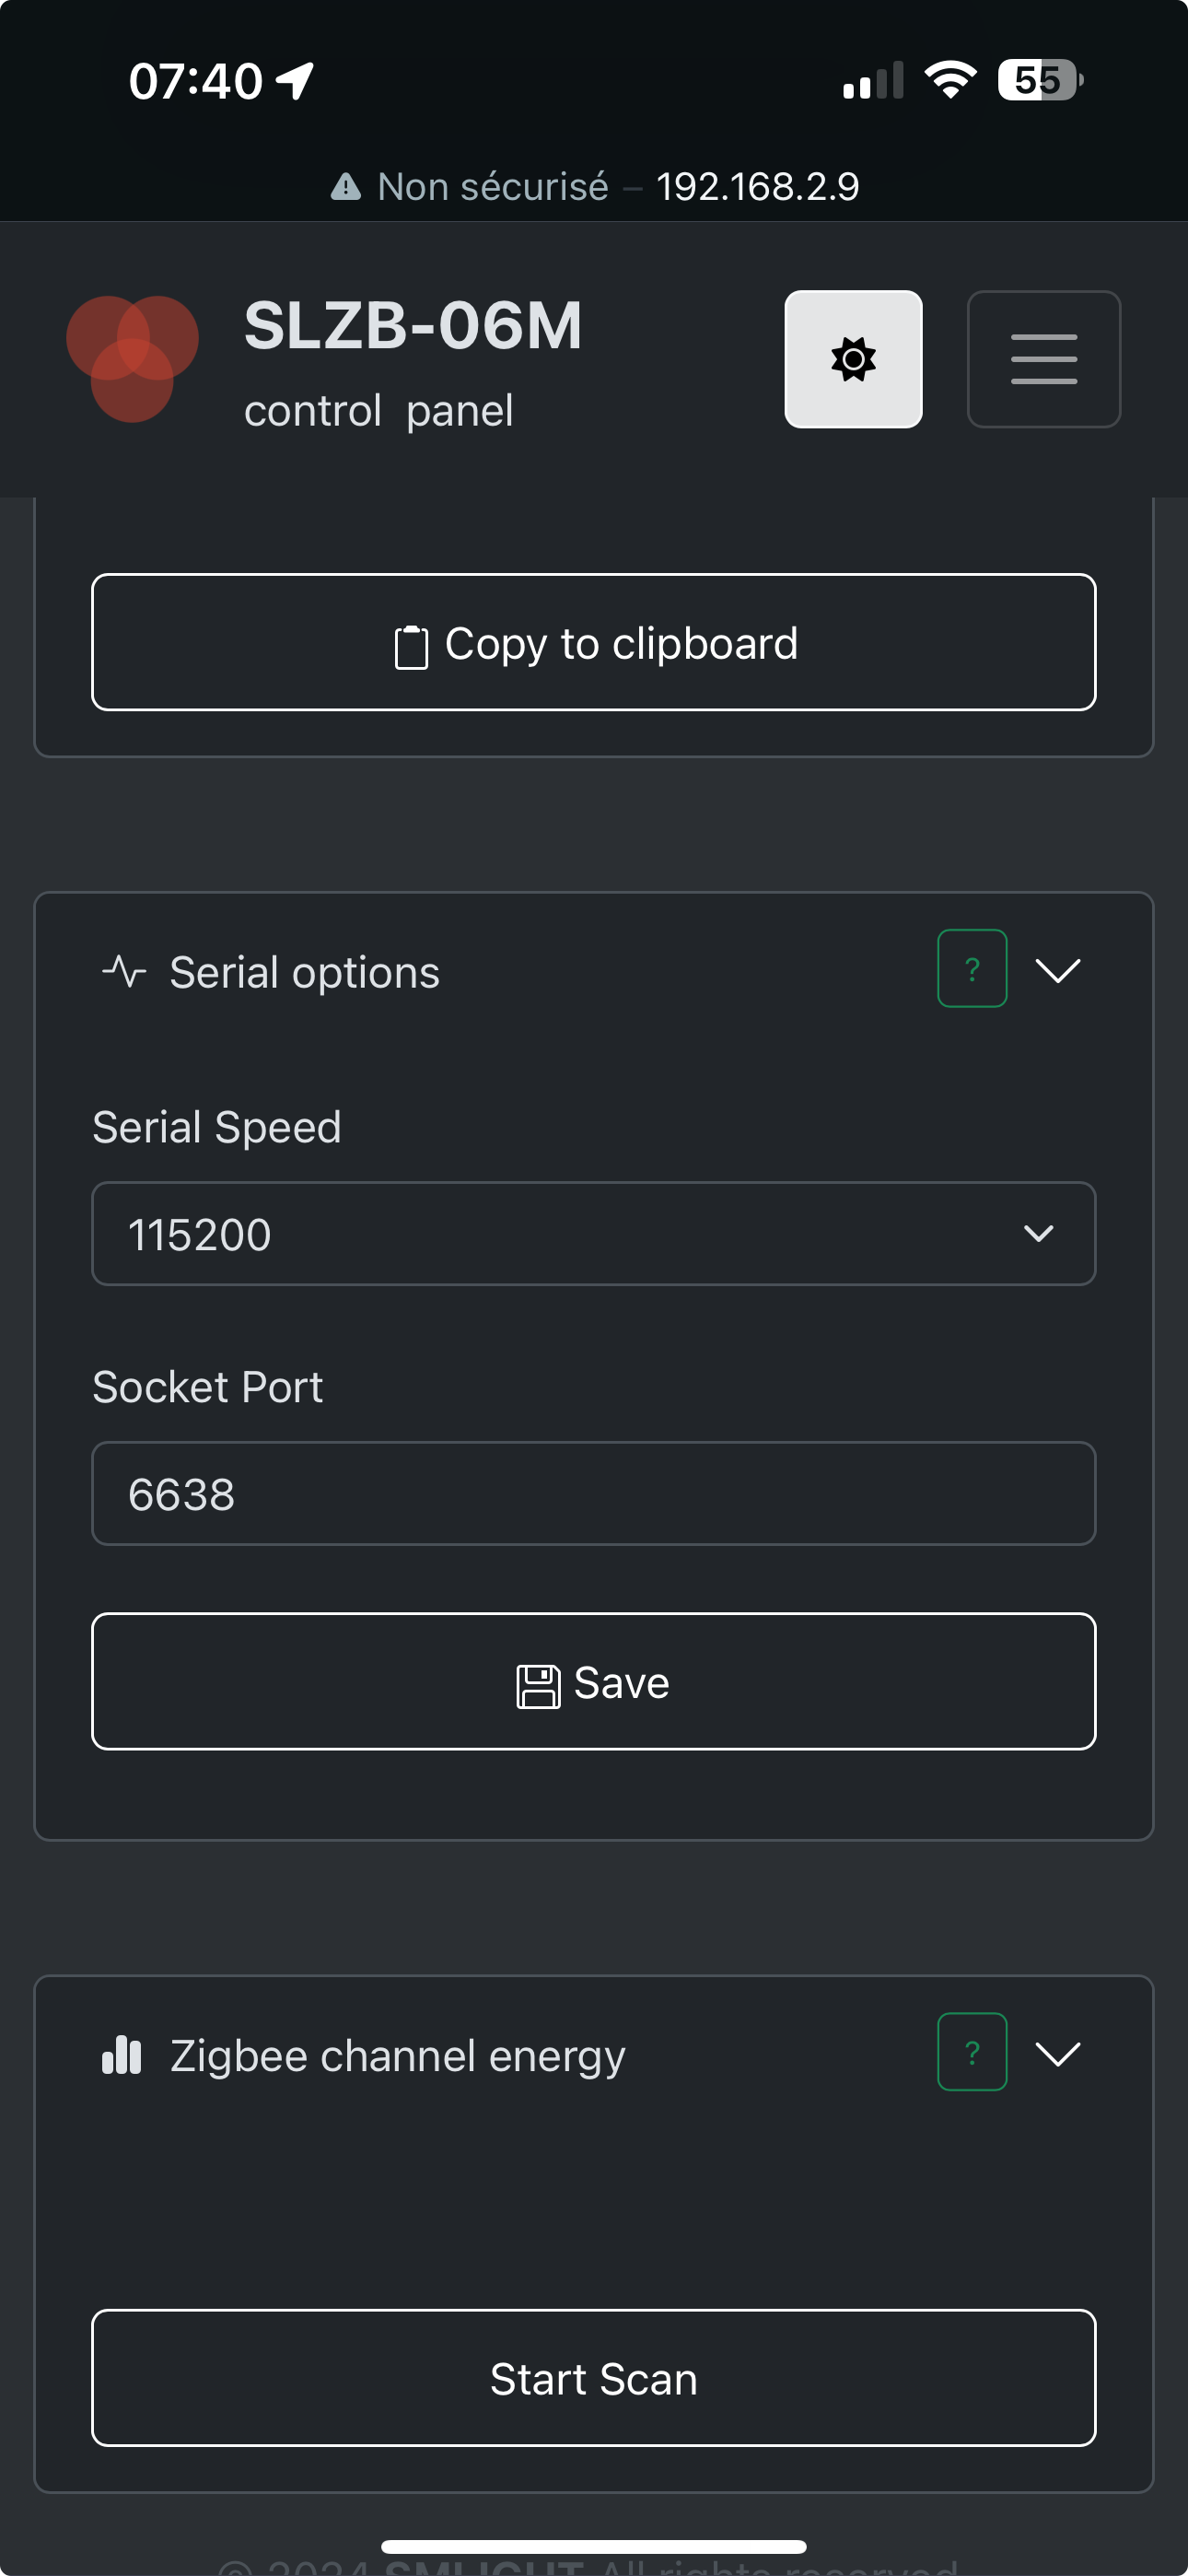Image resolution: width=1188 pixels, height=2576 pixels.
Task: Open help for Zigbee channel energy
Action: 971,2052
